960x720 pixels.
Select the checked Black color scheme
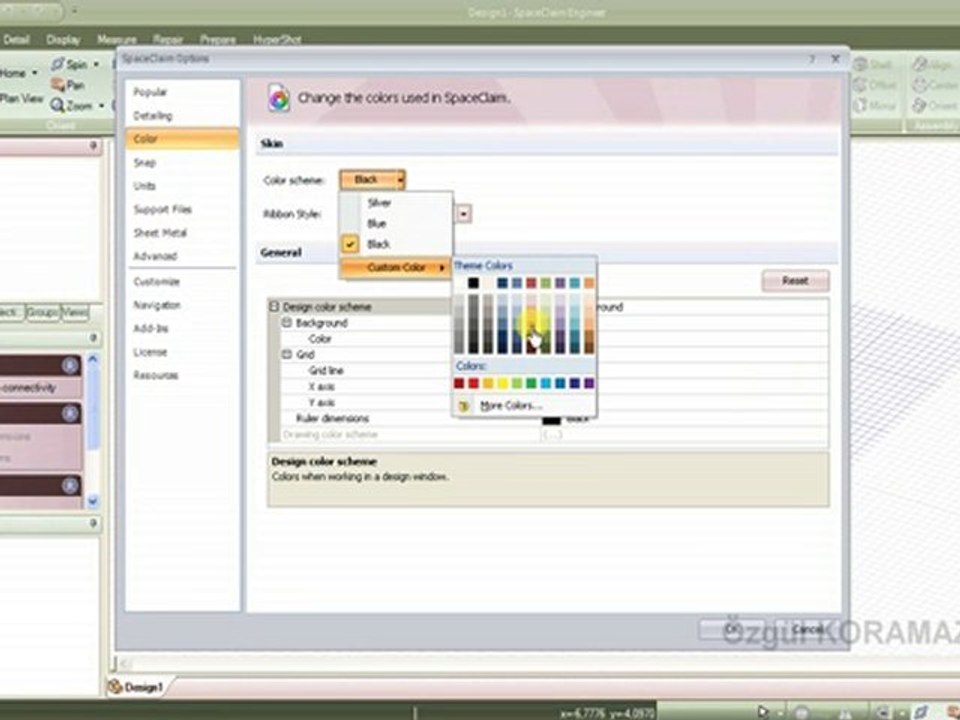point(396,244)
